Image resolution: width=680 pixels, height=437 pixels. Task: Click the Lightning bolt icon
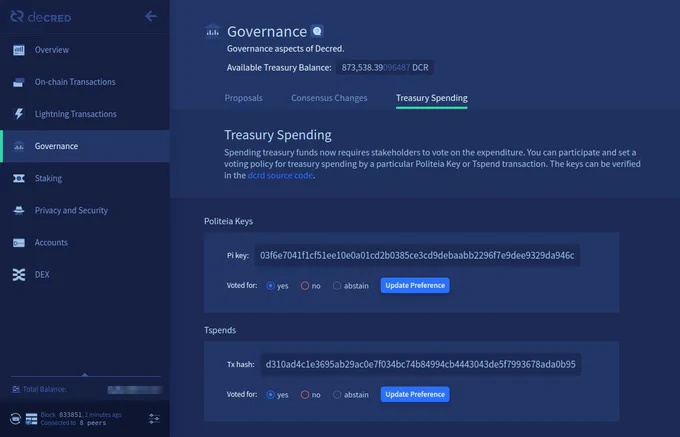tap(19, 114)
